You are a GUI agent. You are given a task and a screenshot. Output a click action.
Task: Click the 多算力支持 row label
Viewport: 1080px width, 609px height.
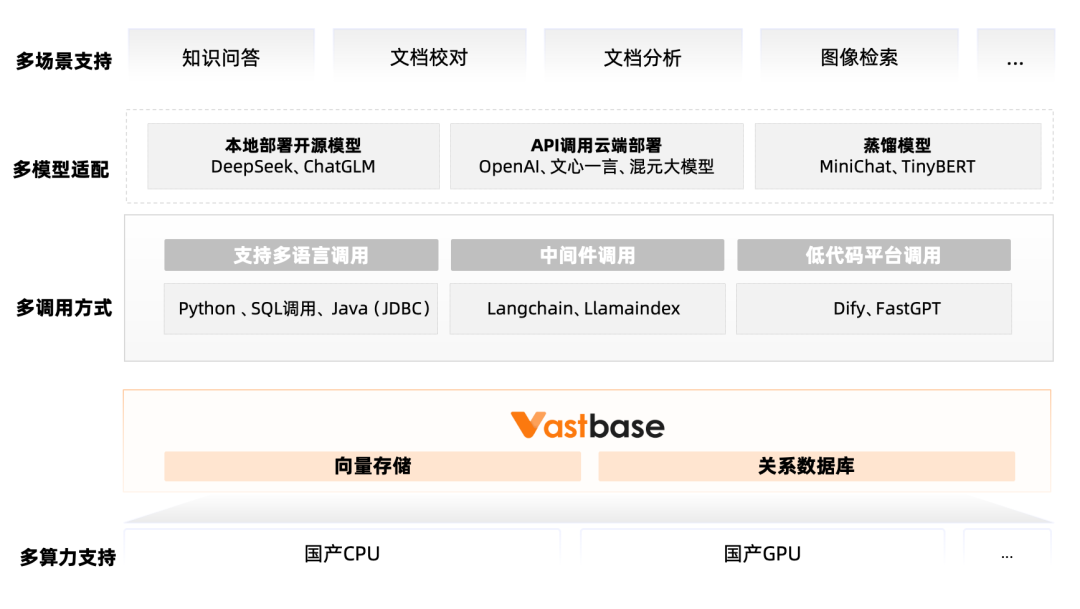click(68, 557)
